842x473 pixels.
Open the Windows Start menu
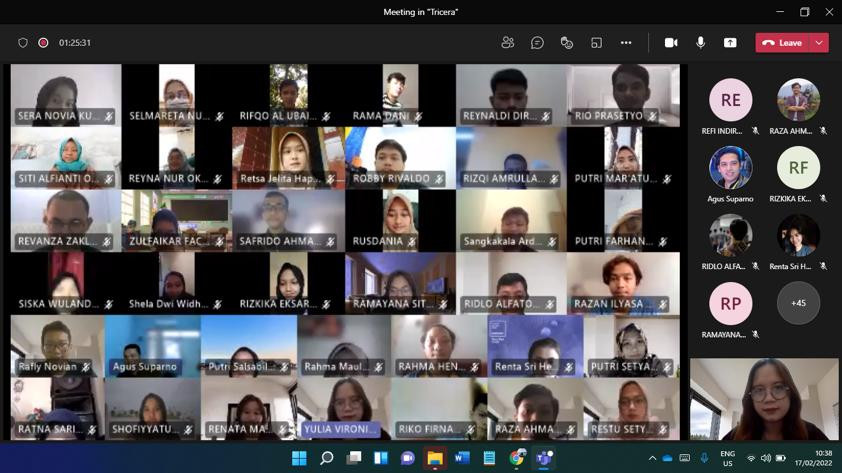[x=299, y=458]
